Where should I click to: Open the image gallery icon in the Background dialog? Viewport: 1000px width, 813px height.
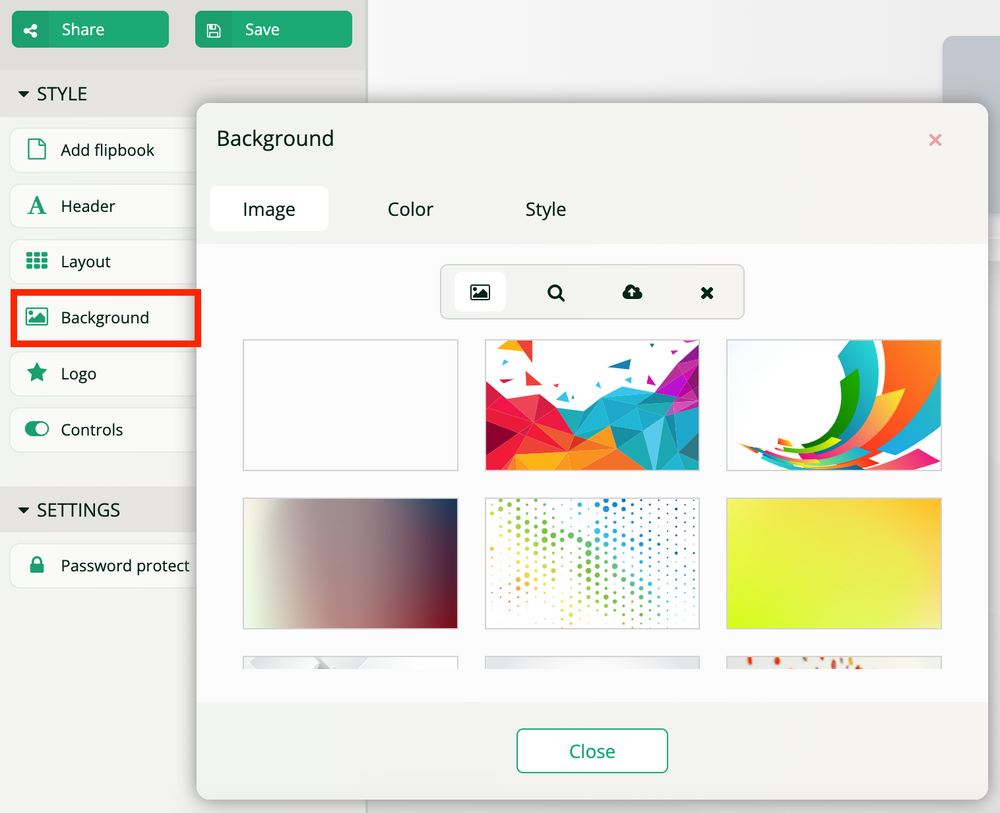(481, 293)
